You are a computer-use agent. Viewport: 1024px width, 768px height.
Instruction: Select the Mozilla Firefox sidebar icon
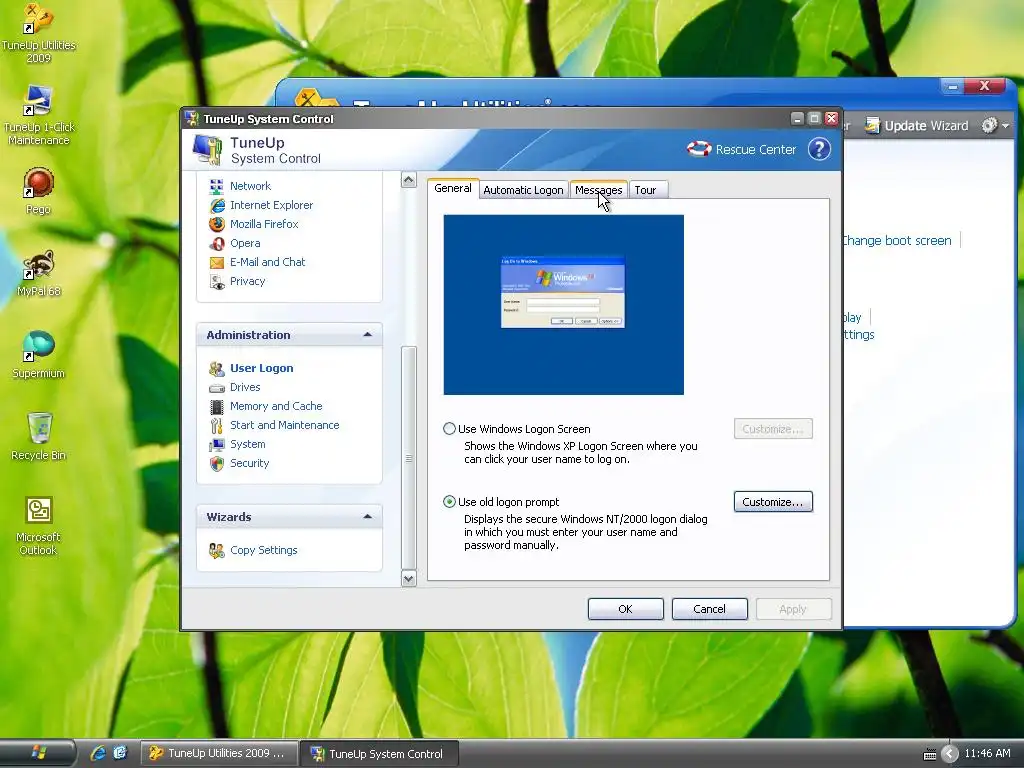point(216,224)
